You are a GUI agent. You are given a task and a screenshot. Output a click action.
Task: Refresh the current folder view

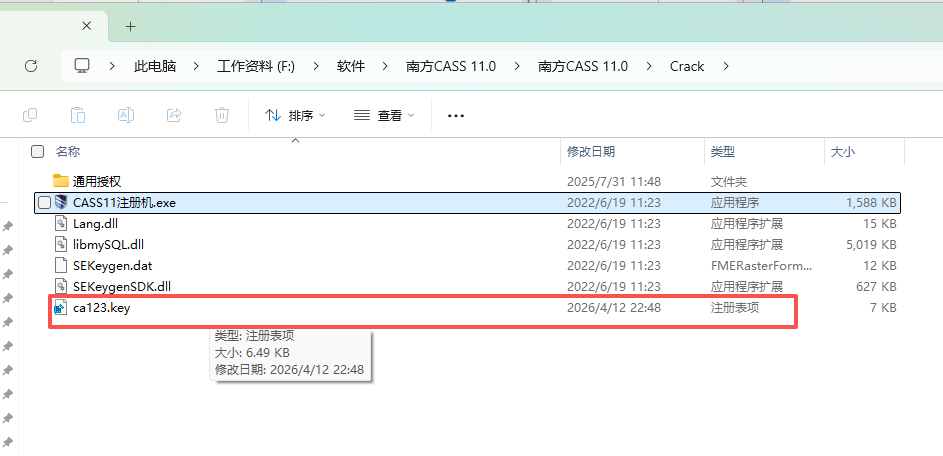(x=31, y=66)
